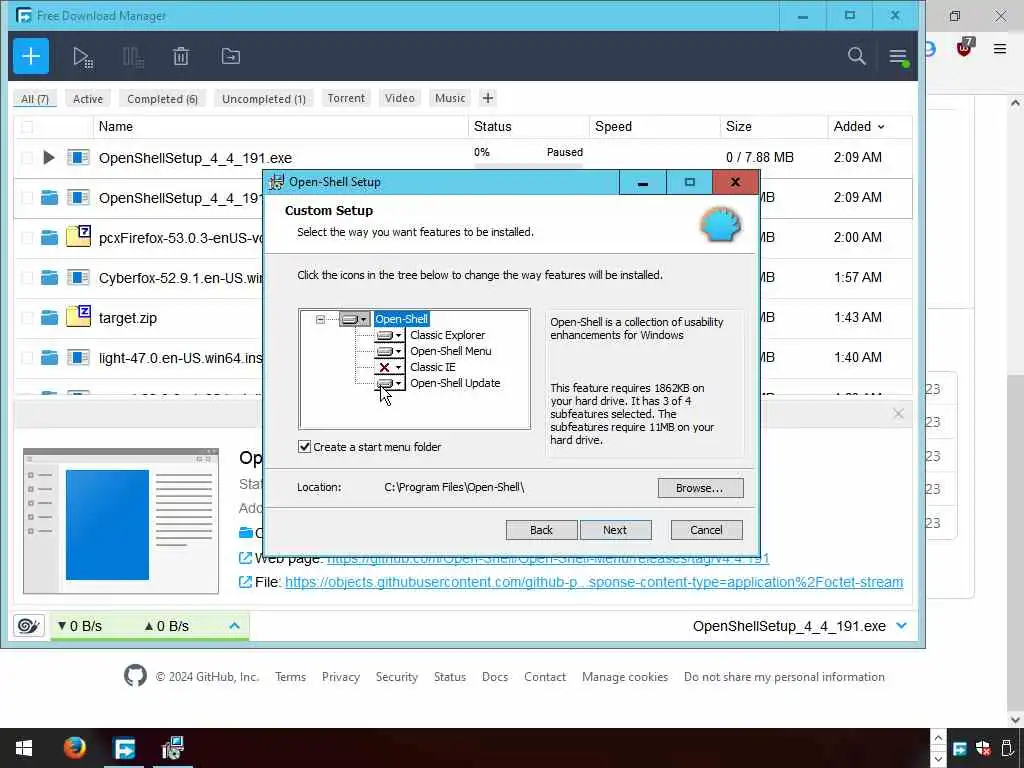Close the download details panel

click(899, 413)
